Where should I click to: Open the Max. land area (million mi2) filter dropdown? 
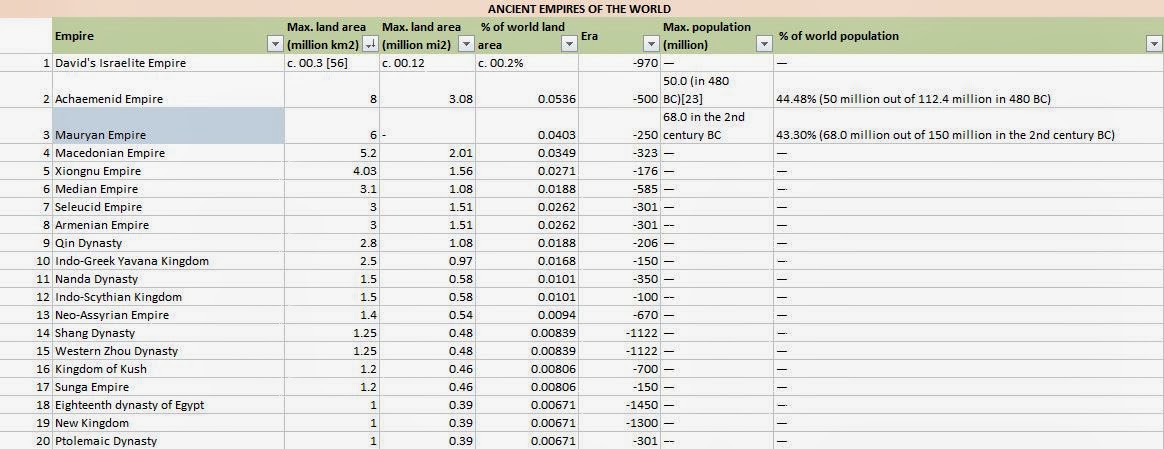(x=466, y=45)
